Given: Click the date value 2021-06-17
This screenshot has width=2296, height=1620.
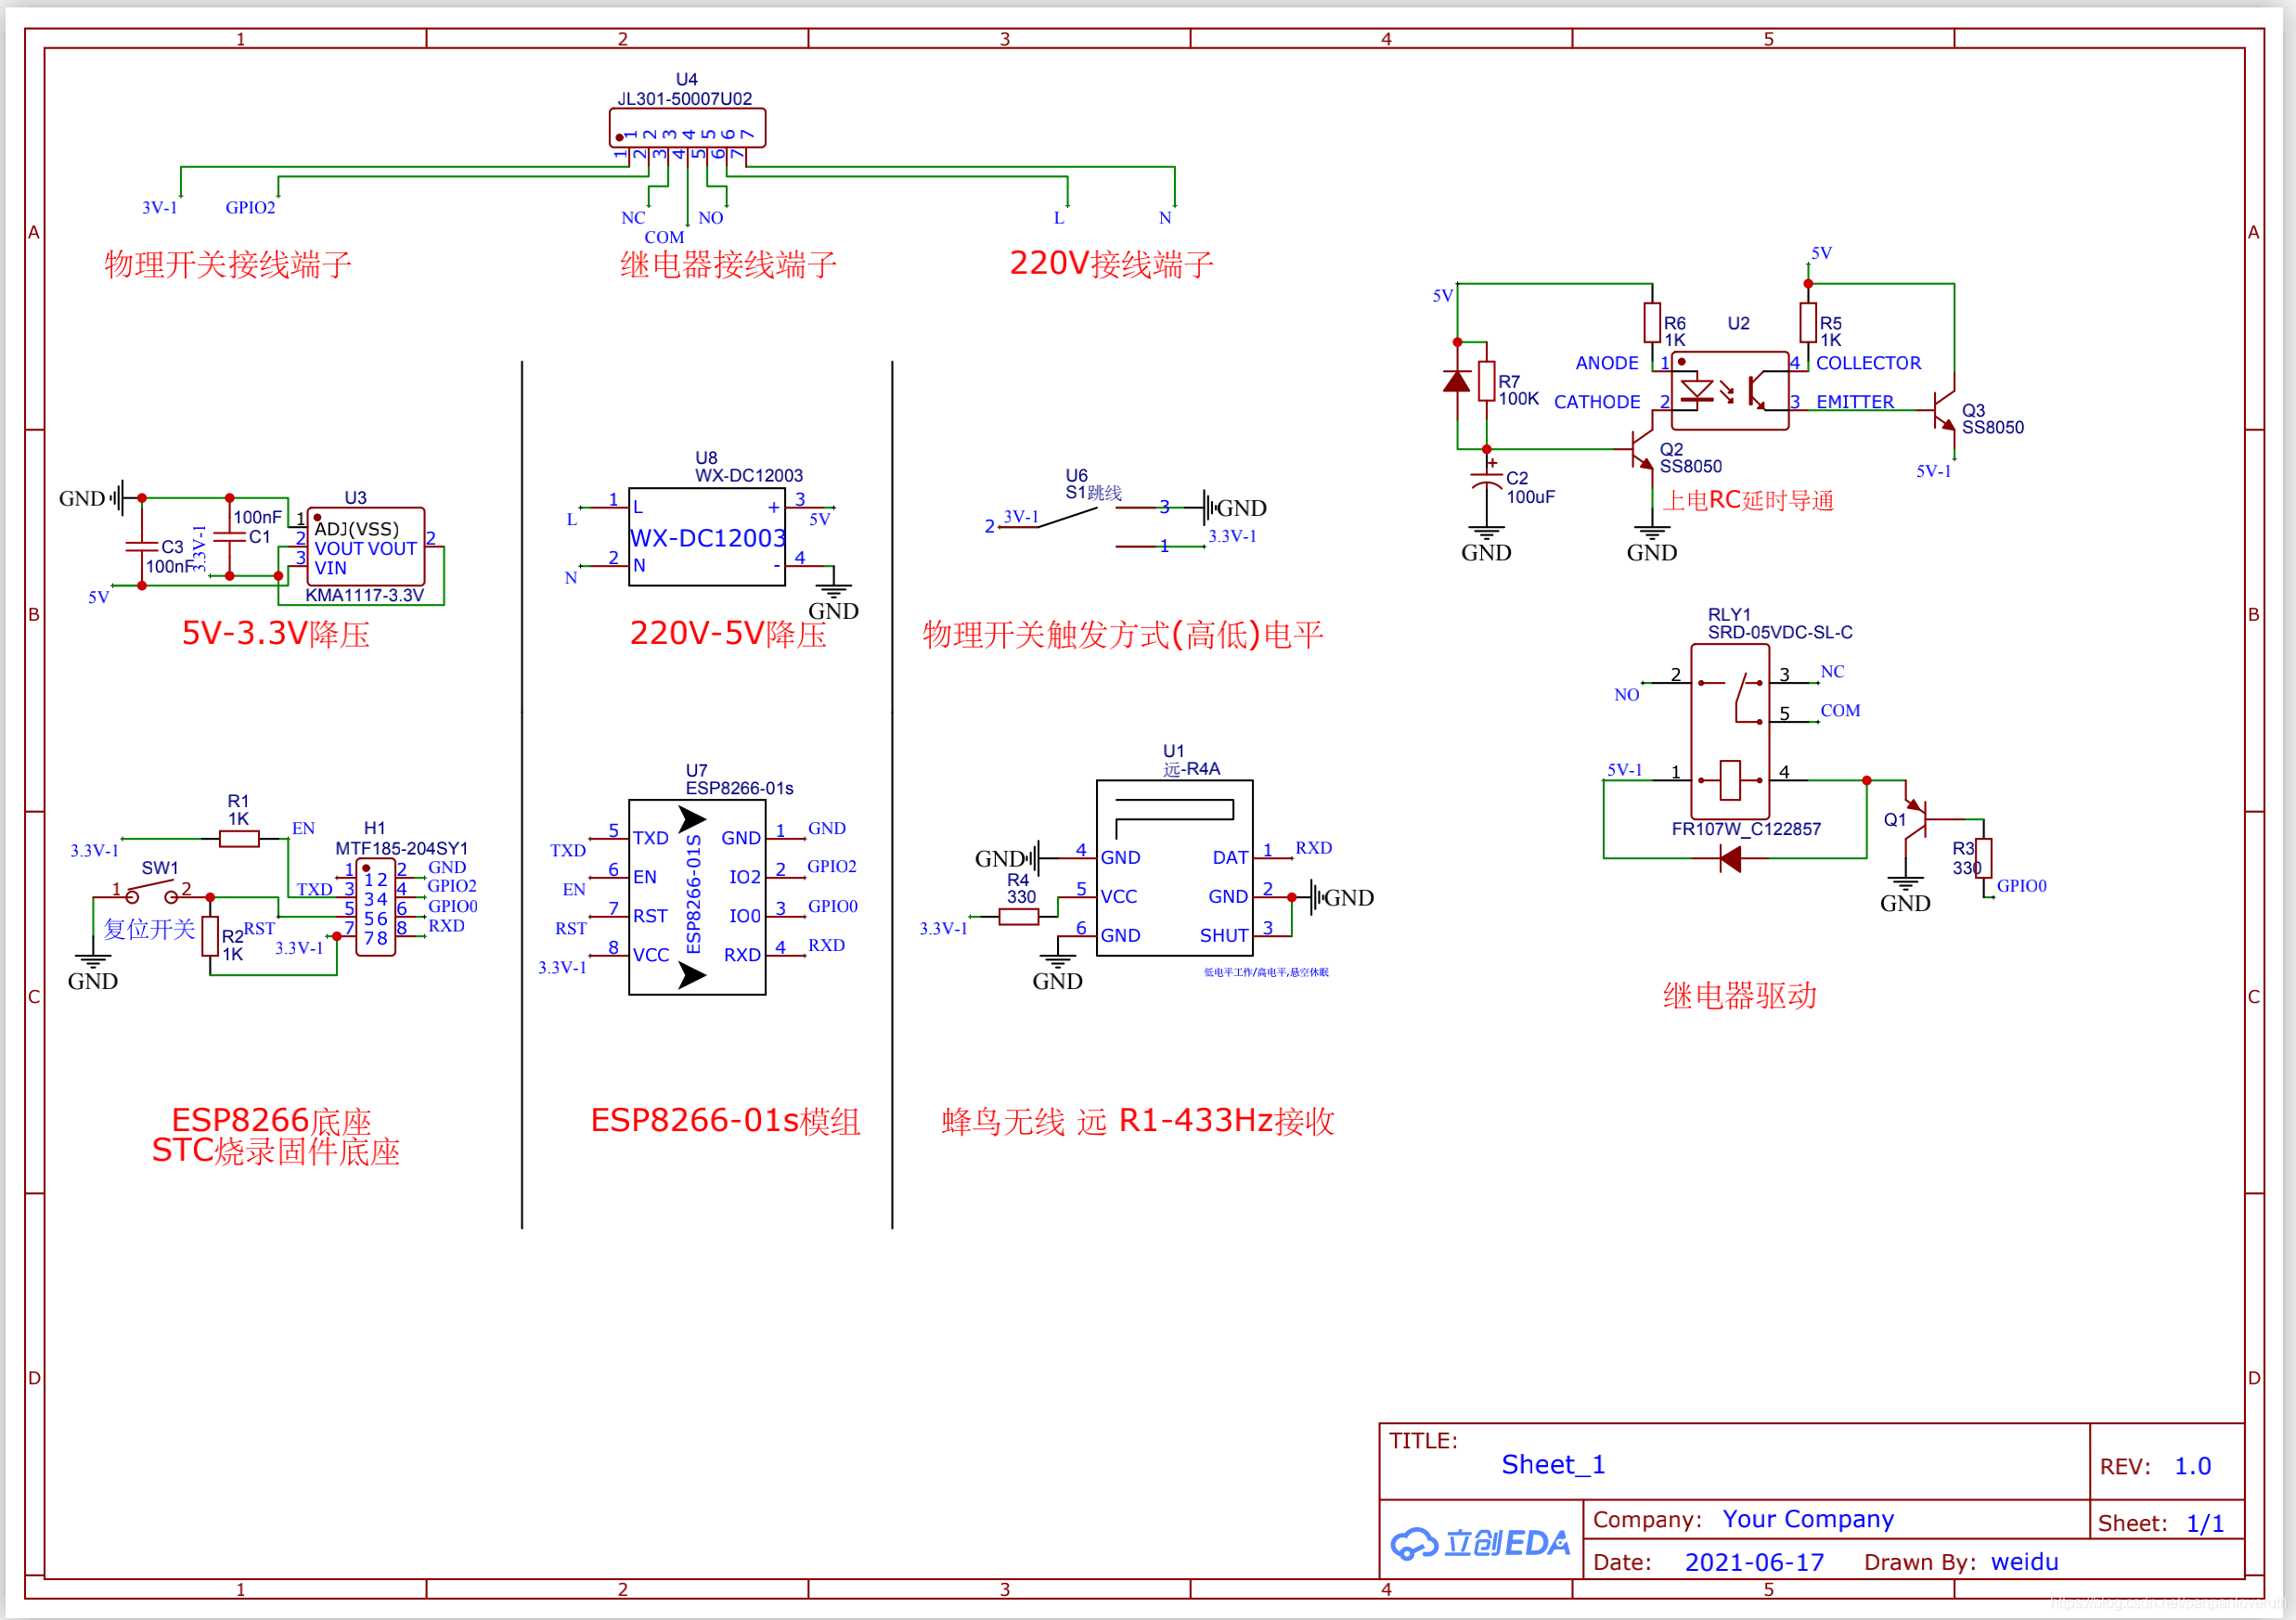Looking at the screenshot, I should coord(1755,1562).
